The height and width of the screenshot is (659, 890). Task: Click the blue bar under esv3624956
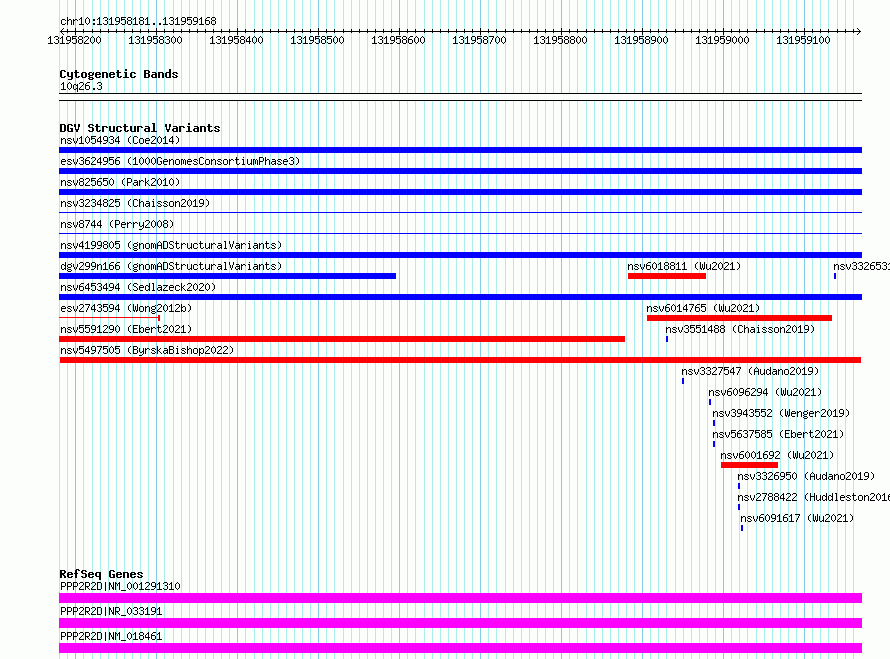tap(460, 171)
